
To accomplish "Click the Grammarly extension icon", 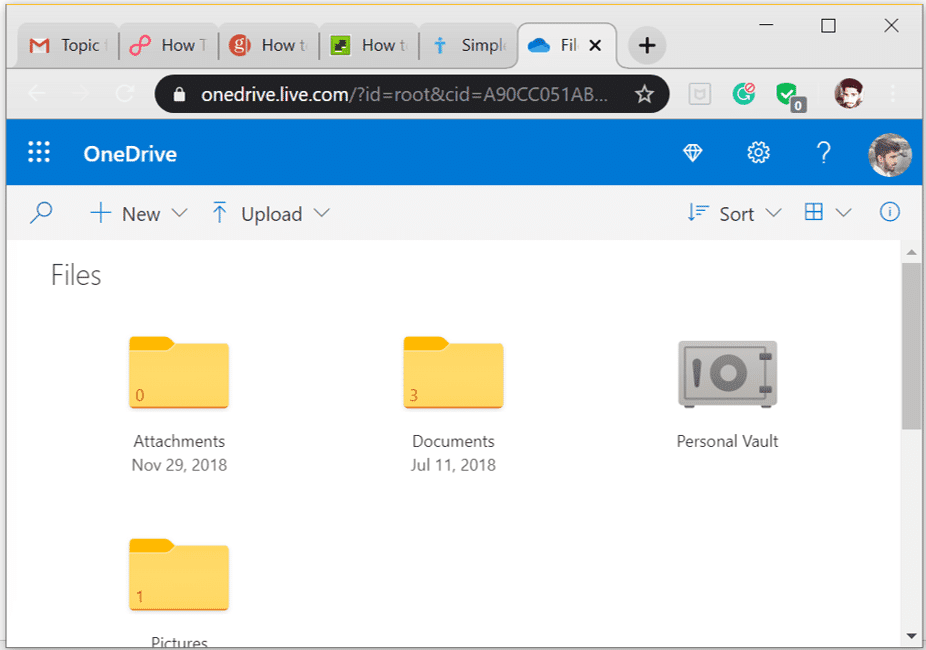I will [x=744, y=93].
